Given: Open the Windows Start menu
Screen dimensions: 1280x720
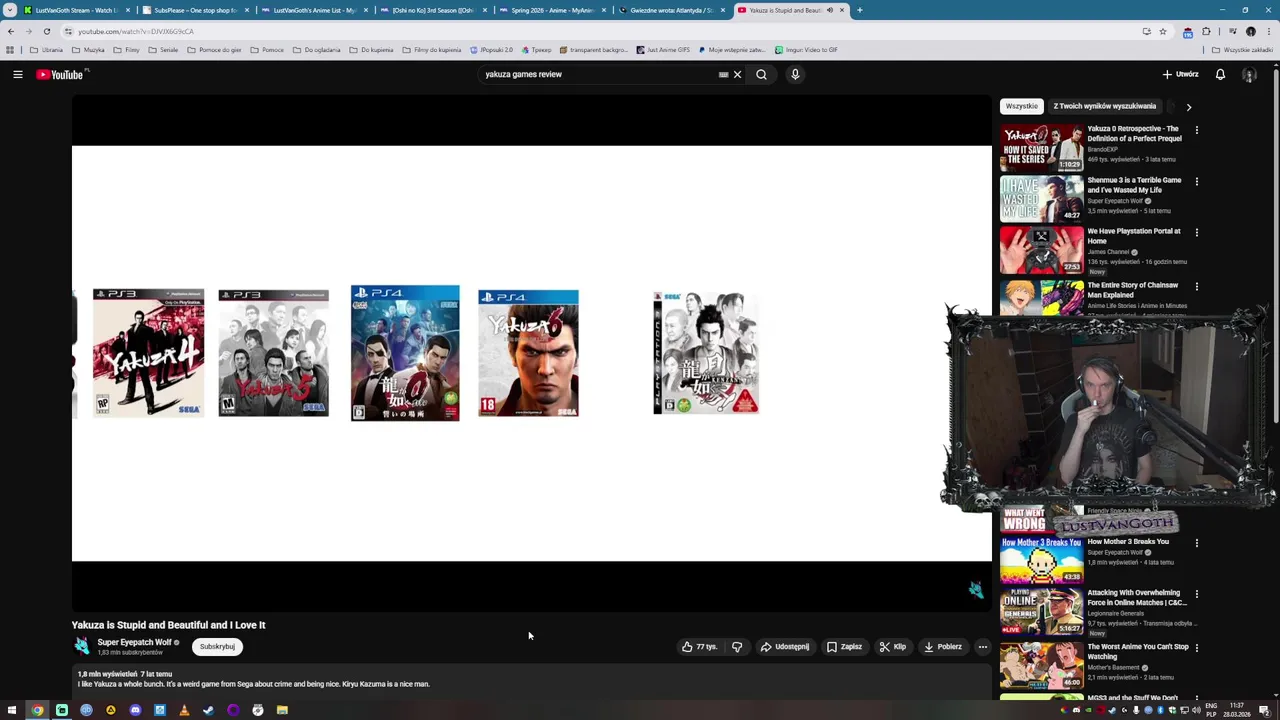Looking at the screenshot, I should pyautogui.click(x=12, y=710).
